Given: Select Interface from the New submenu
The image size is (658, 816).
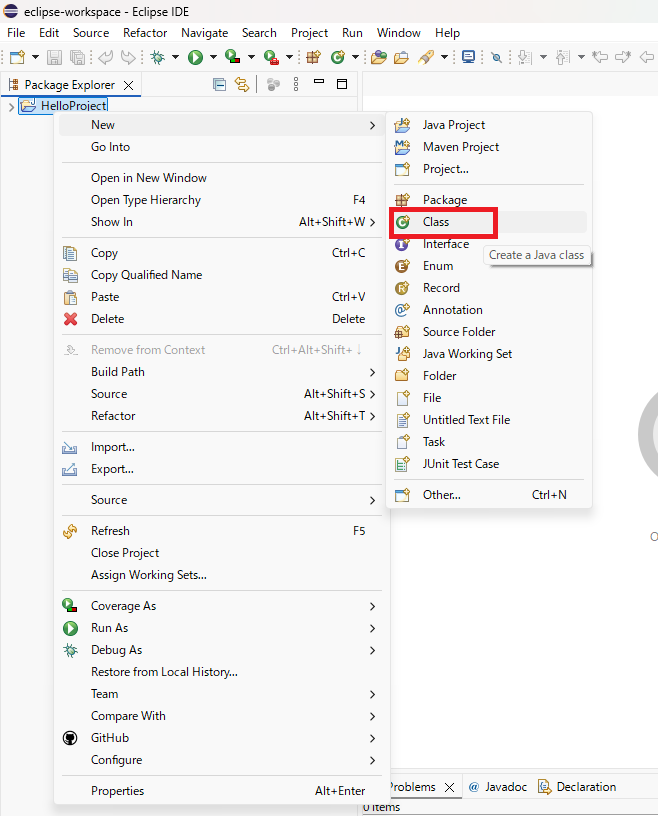Looking at the screenshot, I should [x=489, y=244].
